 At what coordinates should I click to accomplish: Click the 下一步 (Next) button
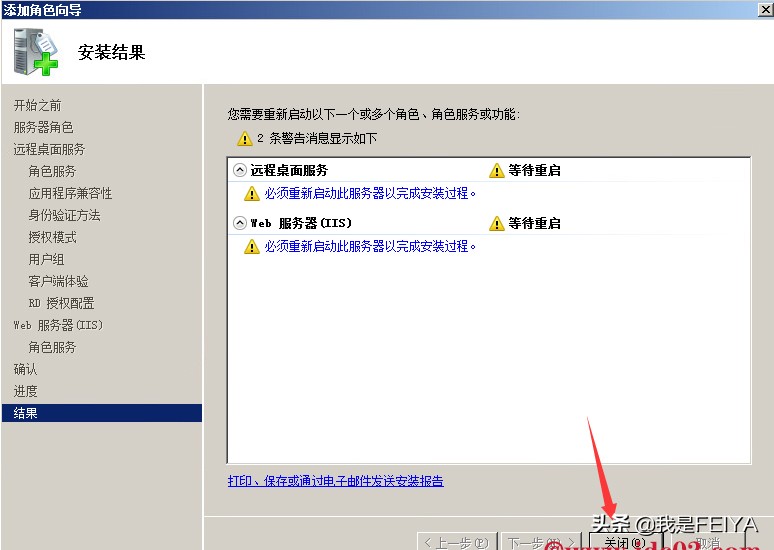[542, 542]
